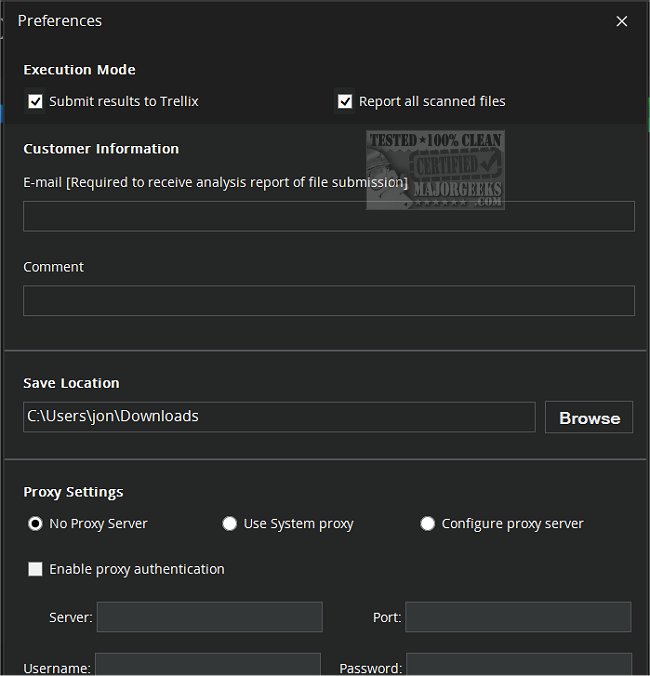This screenshot has width=650, height=676.
Task: Focus the proxy Server field
Action: tap(209, 617)
